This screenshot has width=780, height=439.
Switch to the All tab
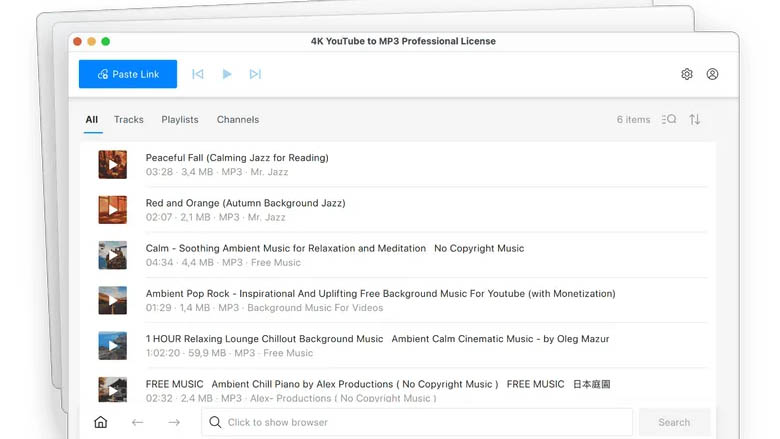point(92,120)
